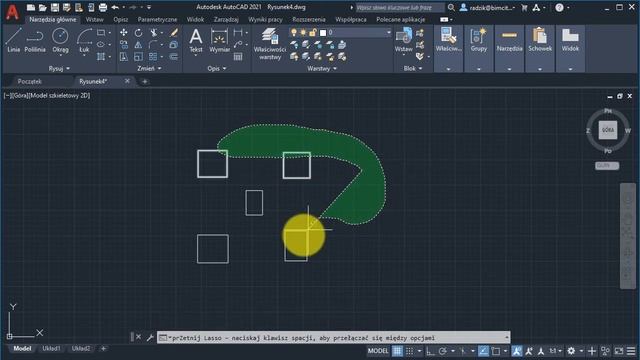Toggle object snap tracking in status bar
Image resolution: width=640 pixels, height=360 pixels.
pyautogui.click(x=483, y=351)
